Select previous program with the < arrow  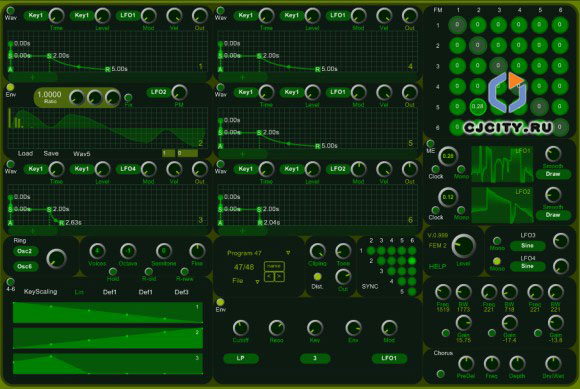pos(269,276)
